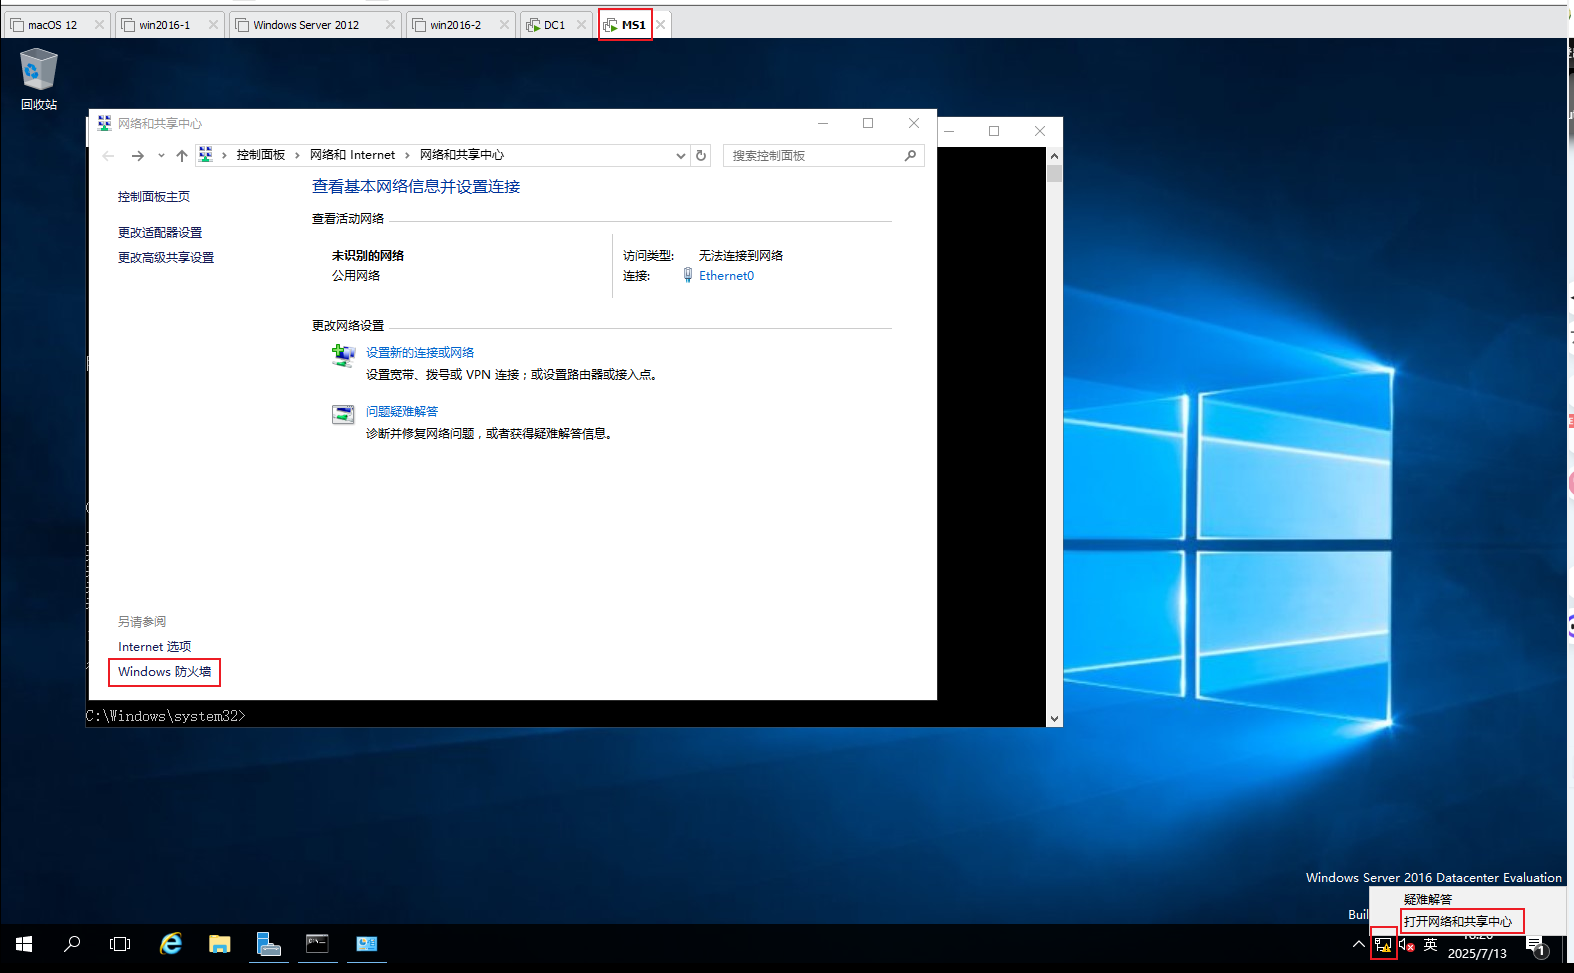The width and height of the screenshot is (1574, 973).
Task: Click the muted volume tray icon
Action: tap(1406, 944)
